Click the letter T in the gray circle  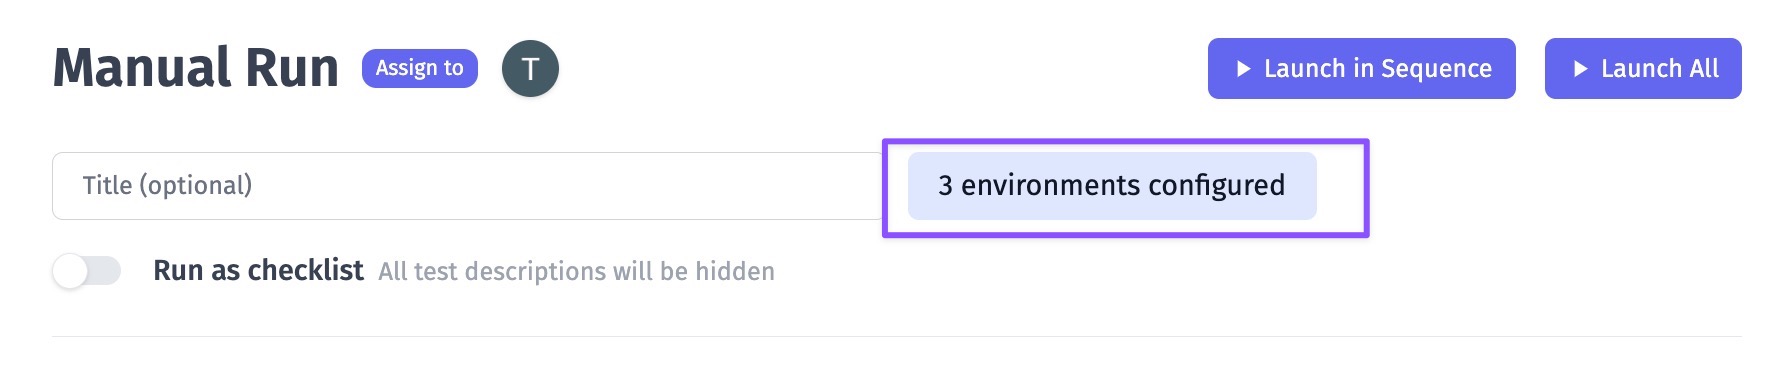[530, 69]
